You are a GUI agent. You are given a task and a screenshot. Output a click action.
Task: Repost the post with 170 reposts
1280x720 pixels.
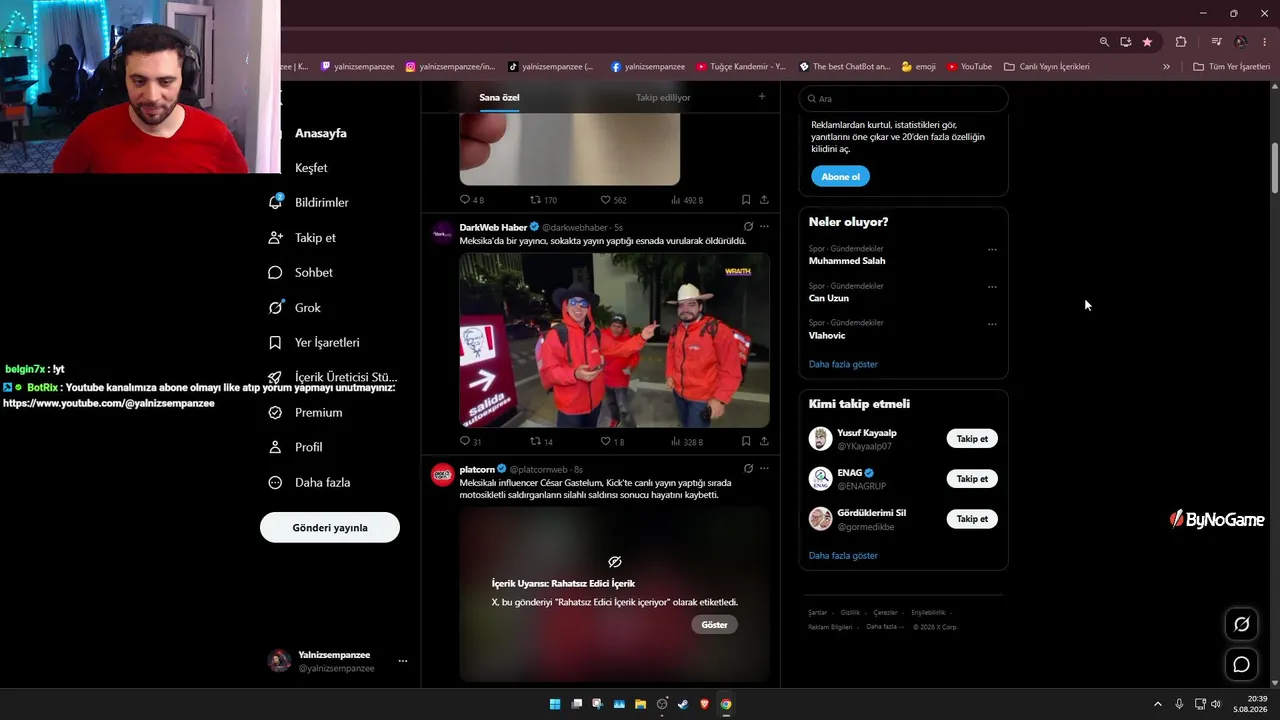(x=543, y=200)
